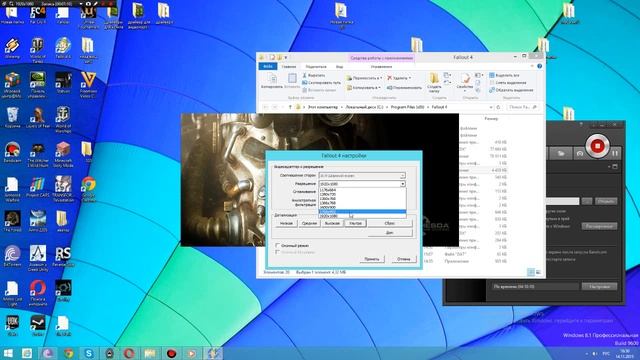The image size is (640, 360).
Task: Click Удалить in Explorer ribbon
Action: (399, 78)
